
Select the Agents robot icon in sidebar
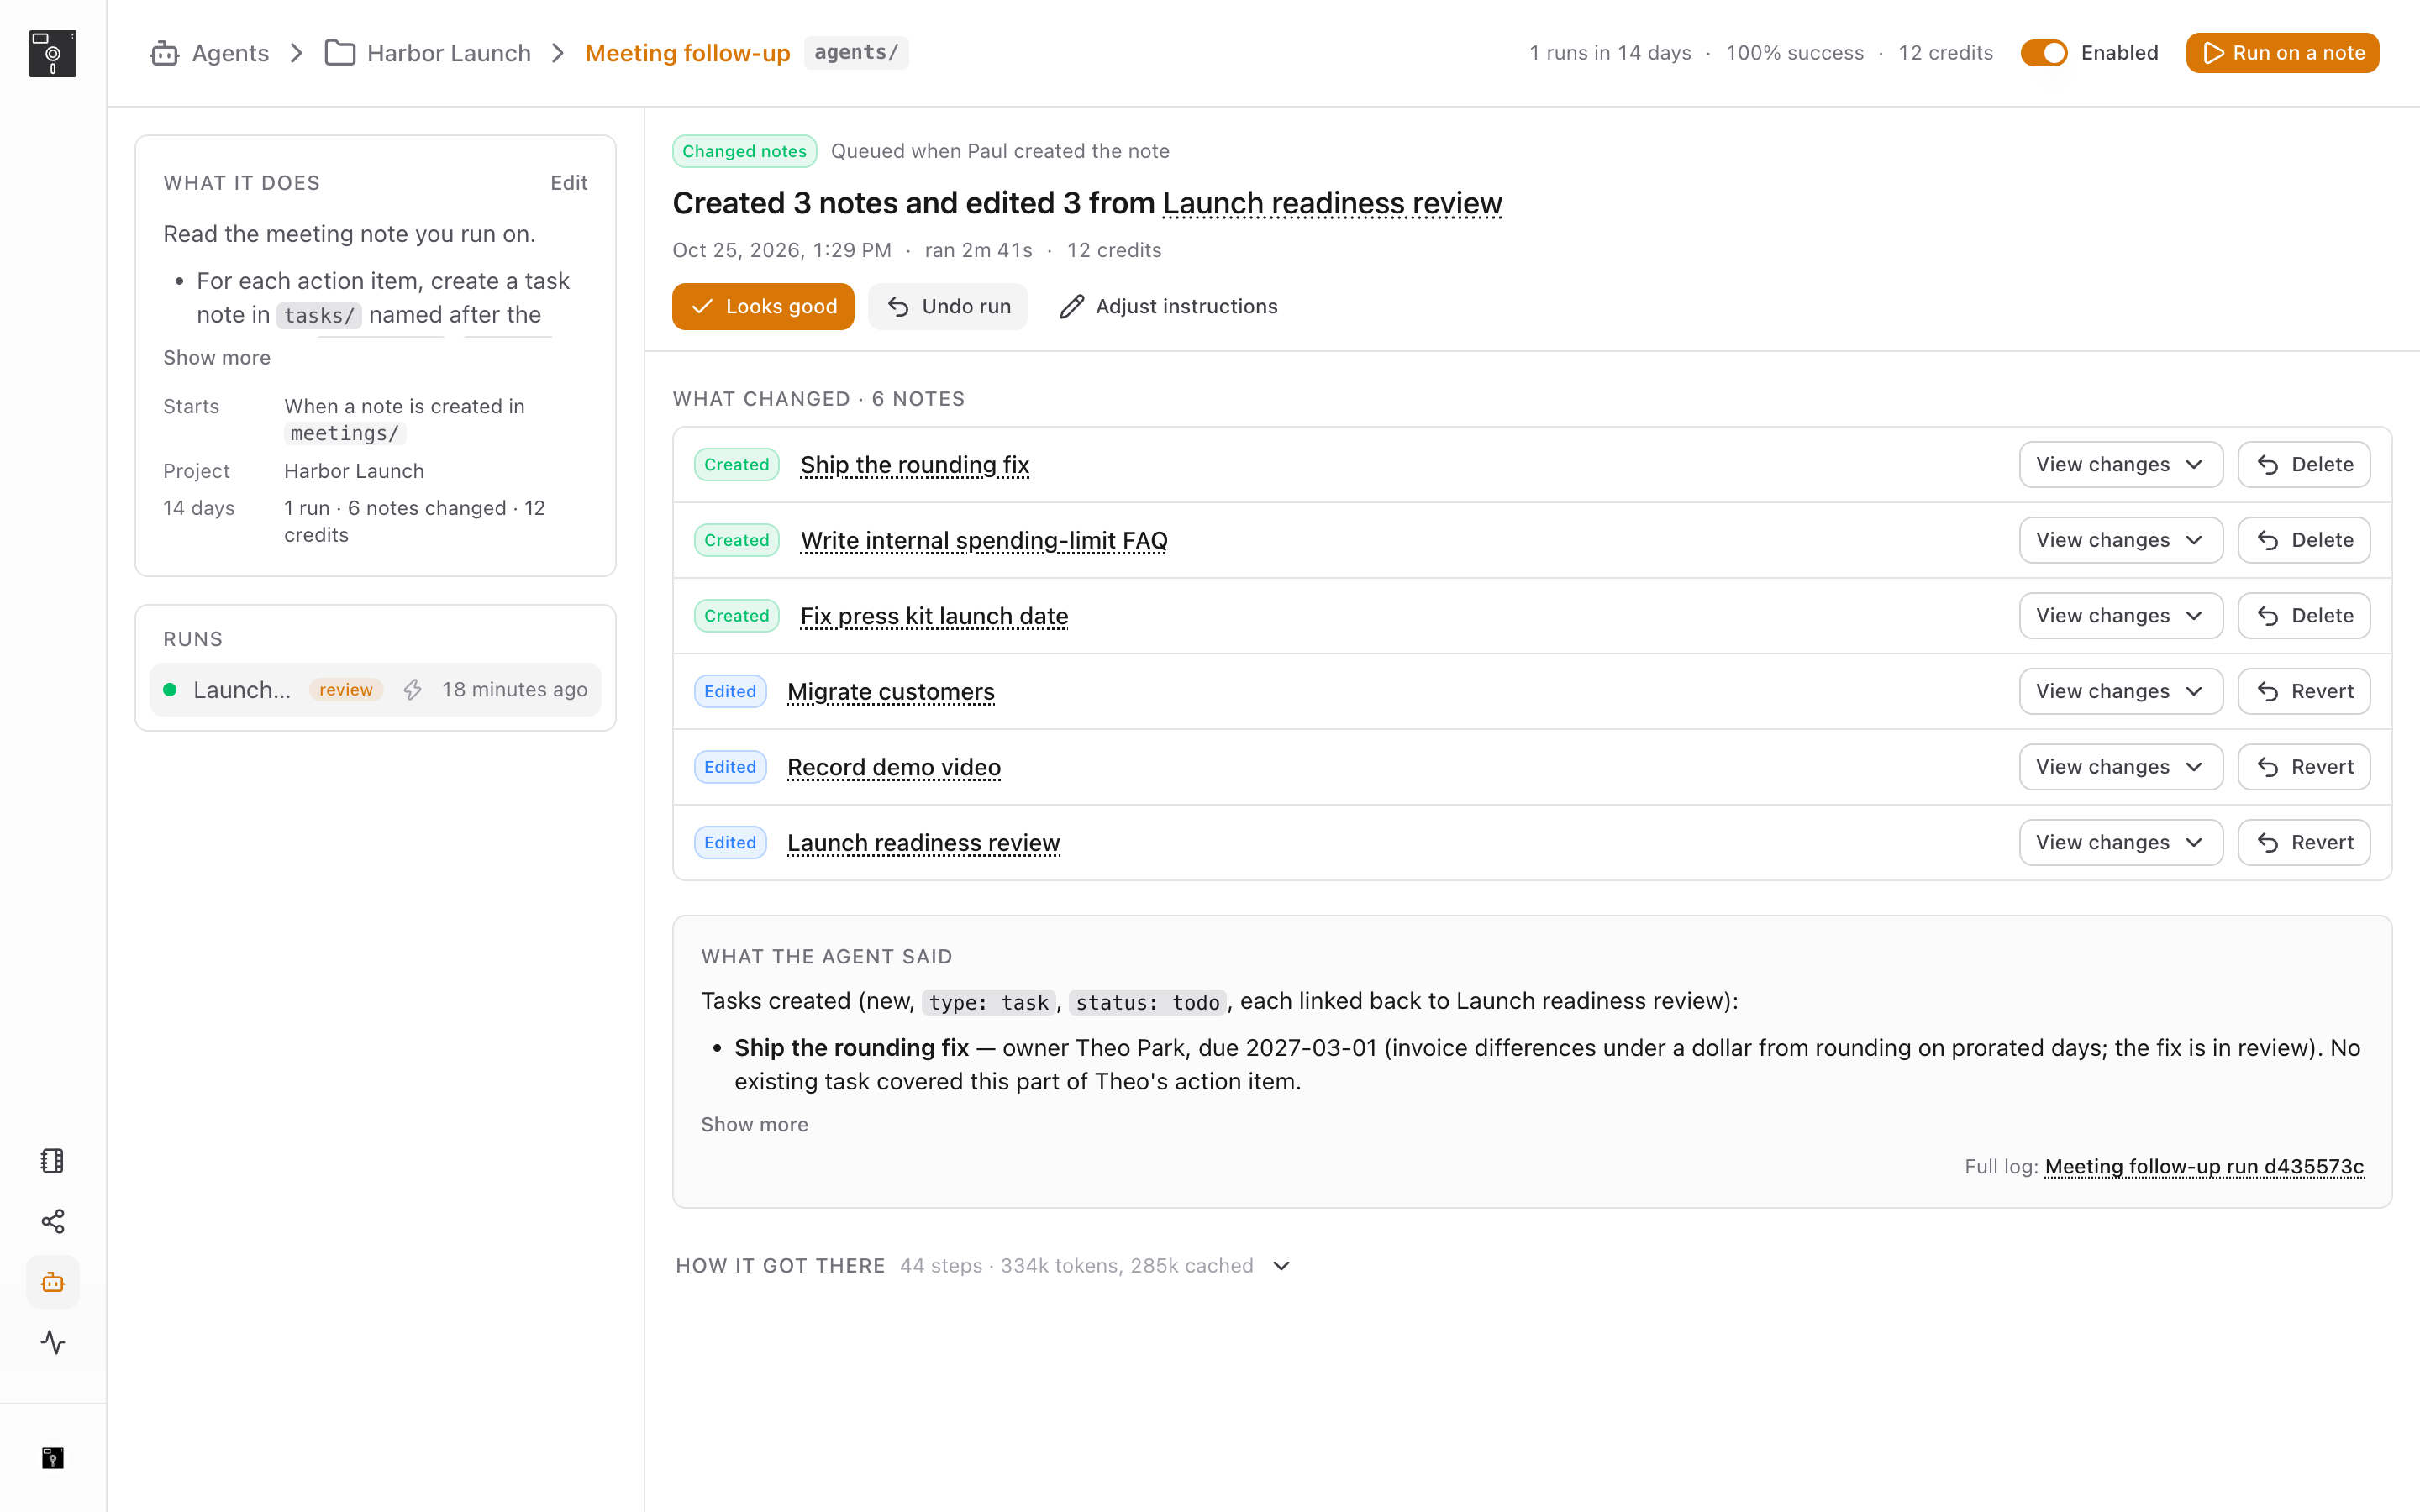[x=53, y=1282]
